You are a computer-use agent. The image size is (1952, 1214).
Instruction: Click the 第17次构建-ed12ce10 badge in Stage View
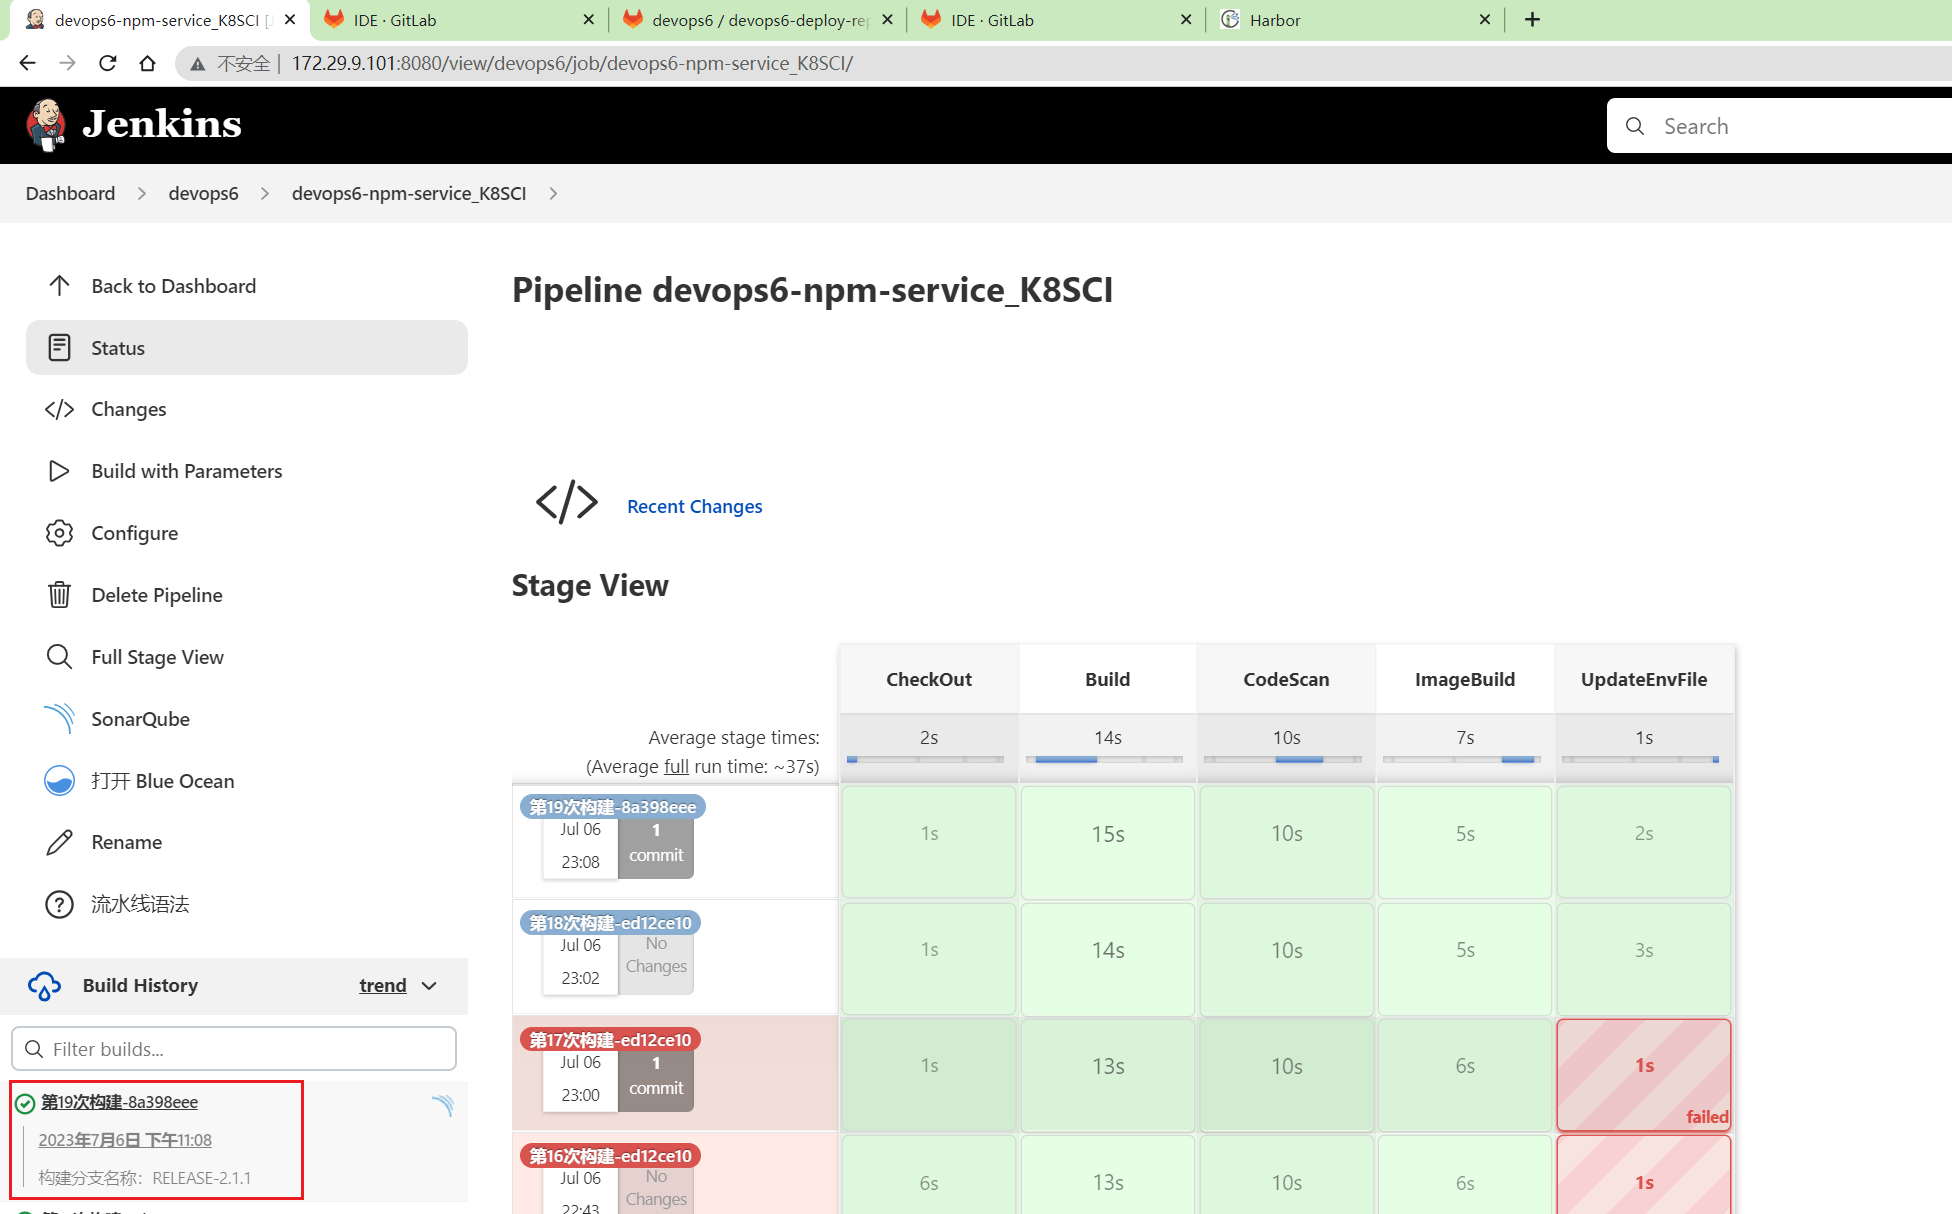[x=610, y=1040]
